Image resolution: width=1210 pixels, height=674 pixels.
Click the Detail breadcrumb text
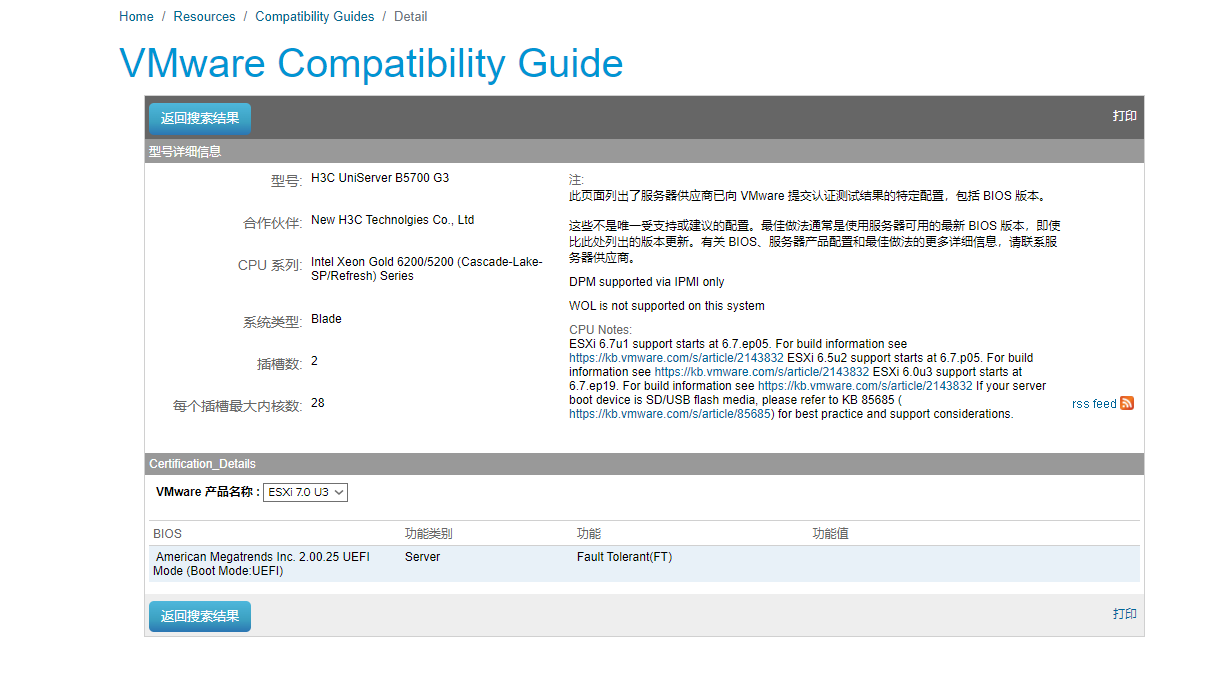pyautogui.click(x=410, y=16)
